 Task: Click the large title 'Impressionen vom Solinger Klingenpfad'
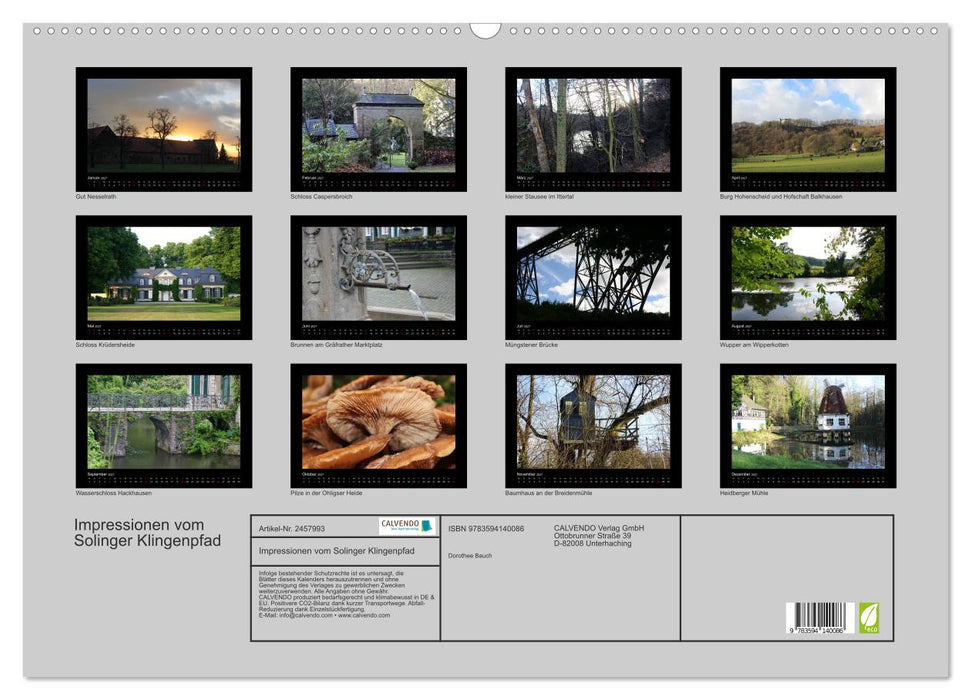tap(147, 533)
